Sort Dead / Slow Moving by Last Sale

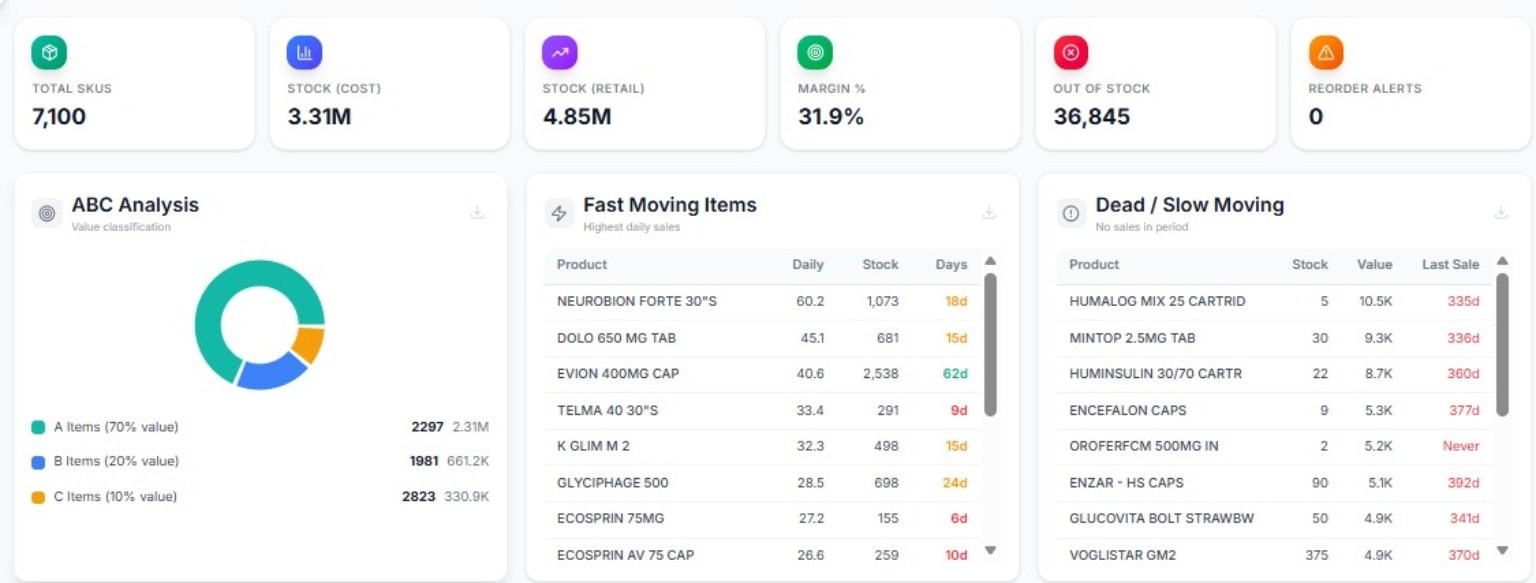coord(1450,265)
